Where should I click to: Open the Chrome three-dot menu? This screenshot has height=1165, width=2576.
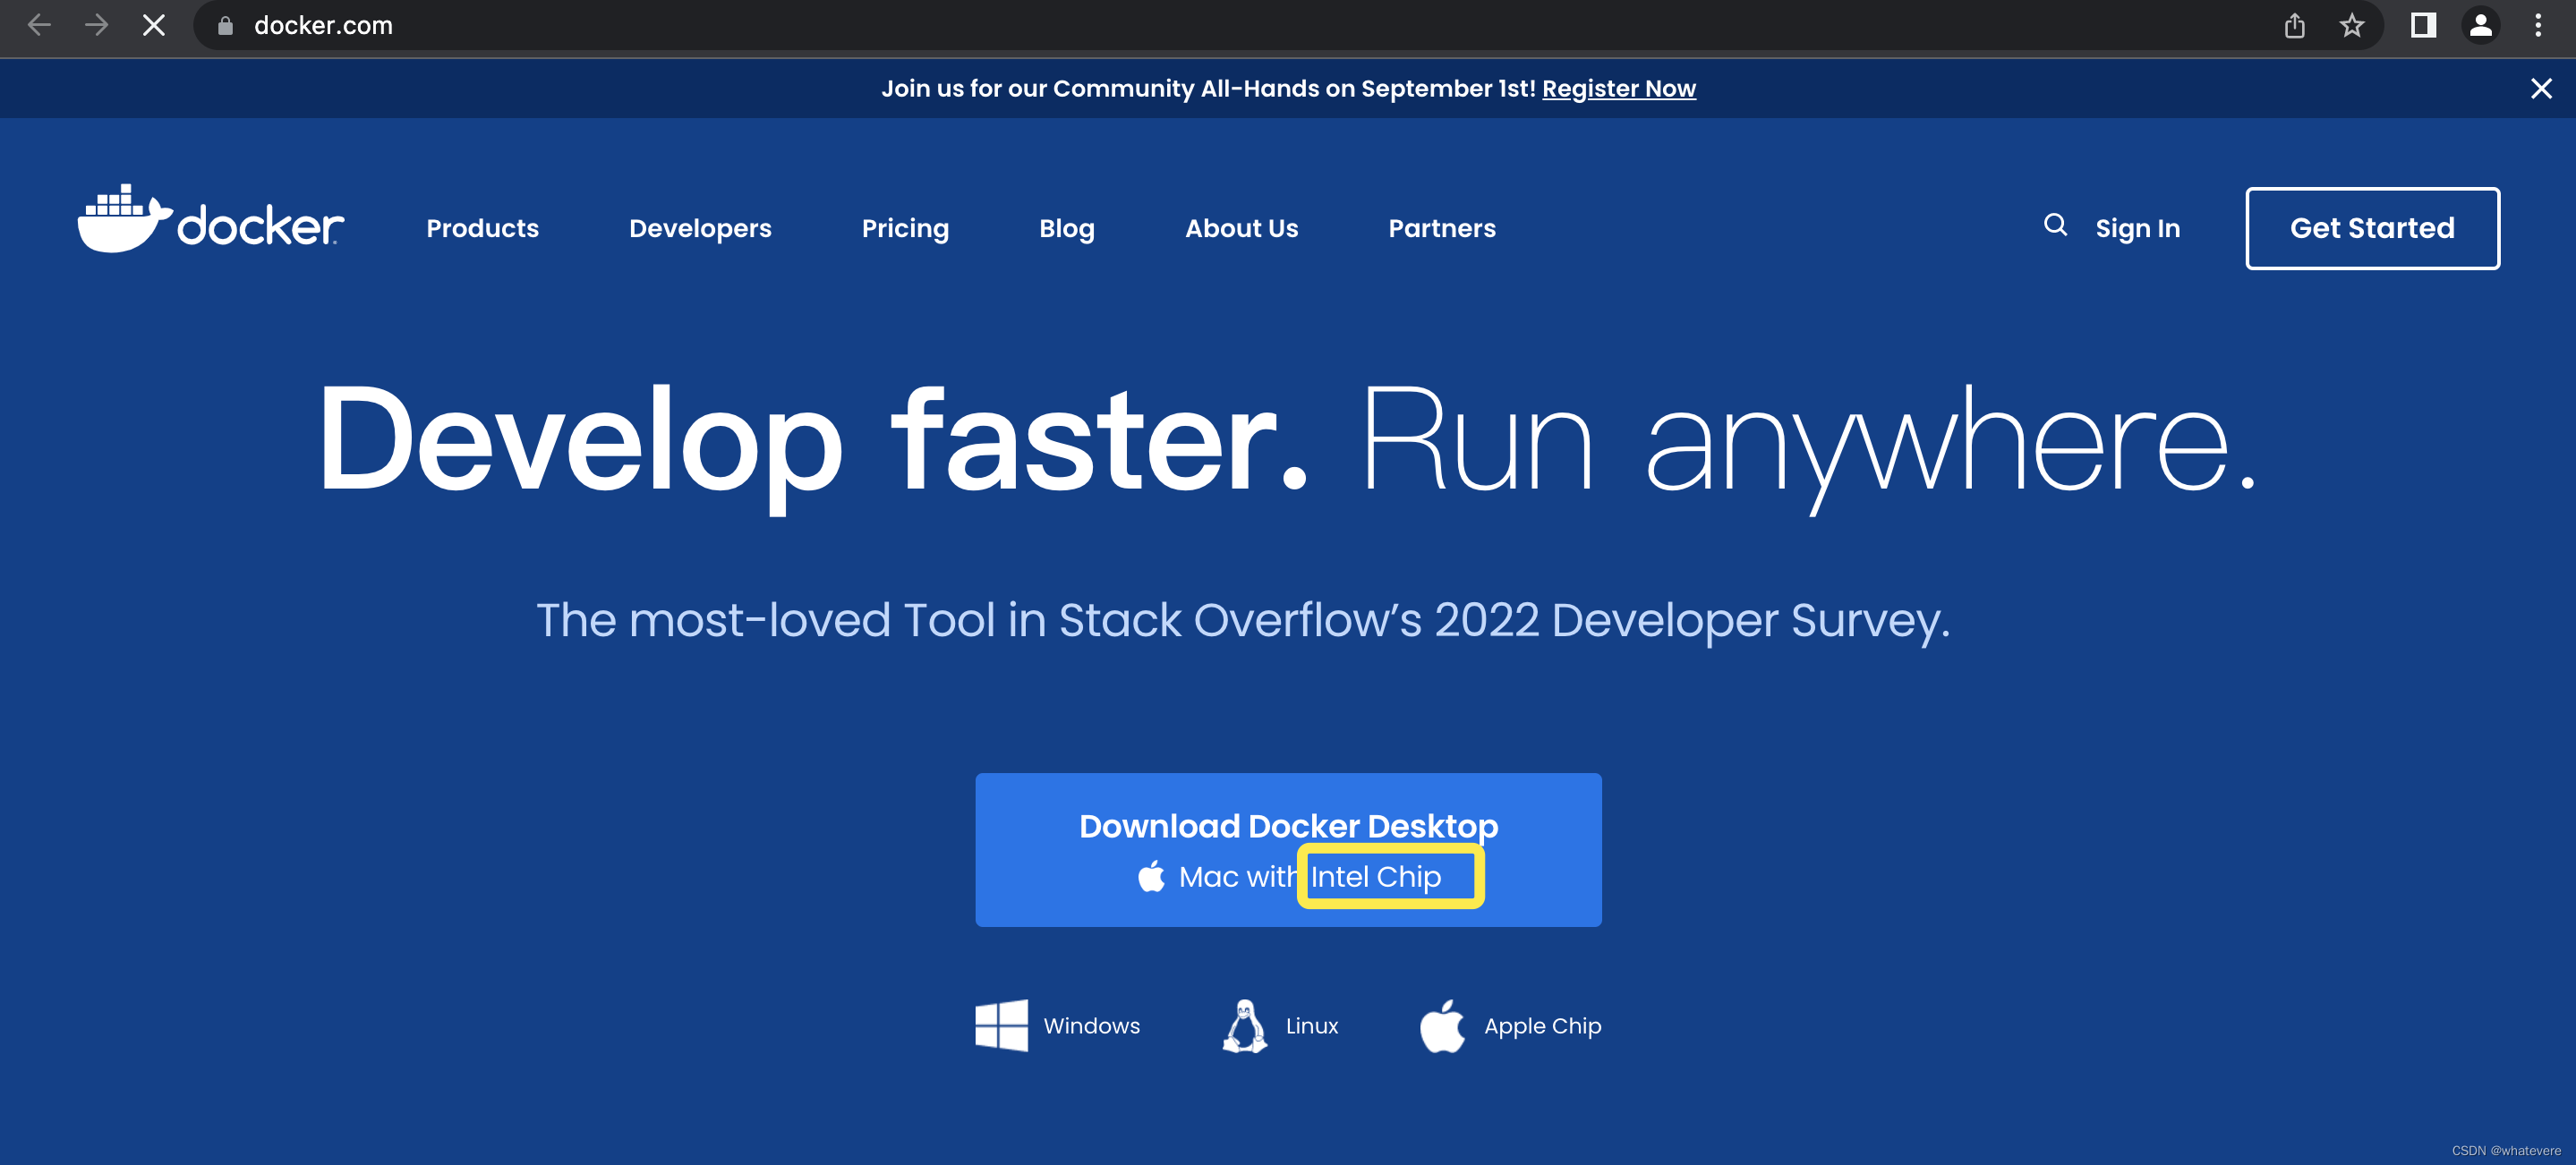click(x=2538, y=25)
